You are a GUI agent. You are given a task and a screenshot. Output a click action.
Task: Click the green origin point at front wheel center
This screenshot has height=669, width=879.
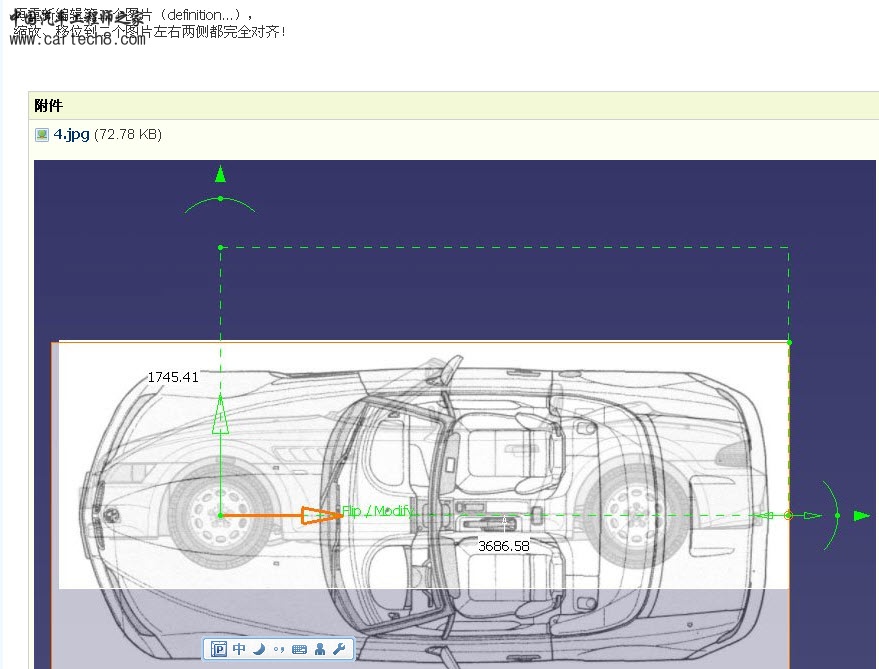pyautogui.click(x=220, y=516)
